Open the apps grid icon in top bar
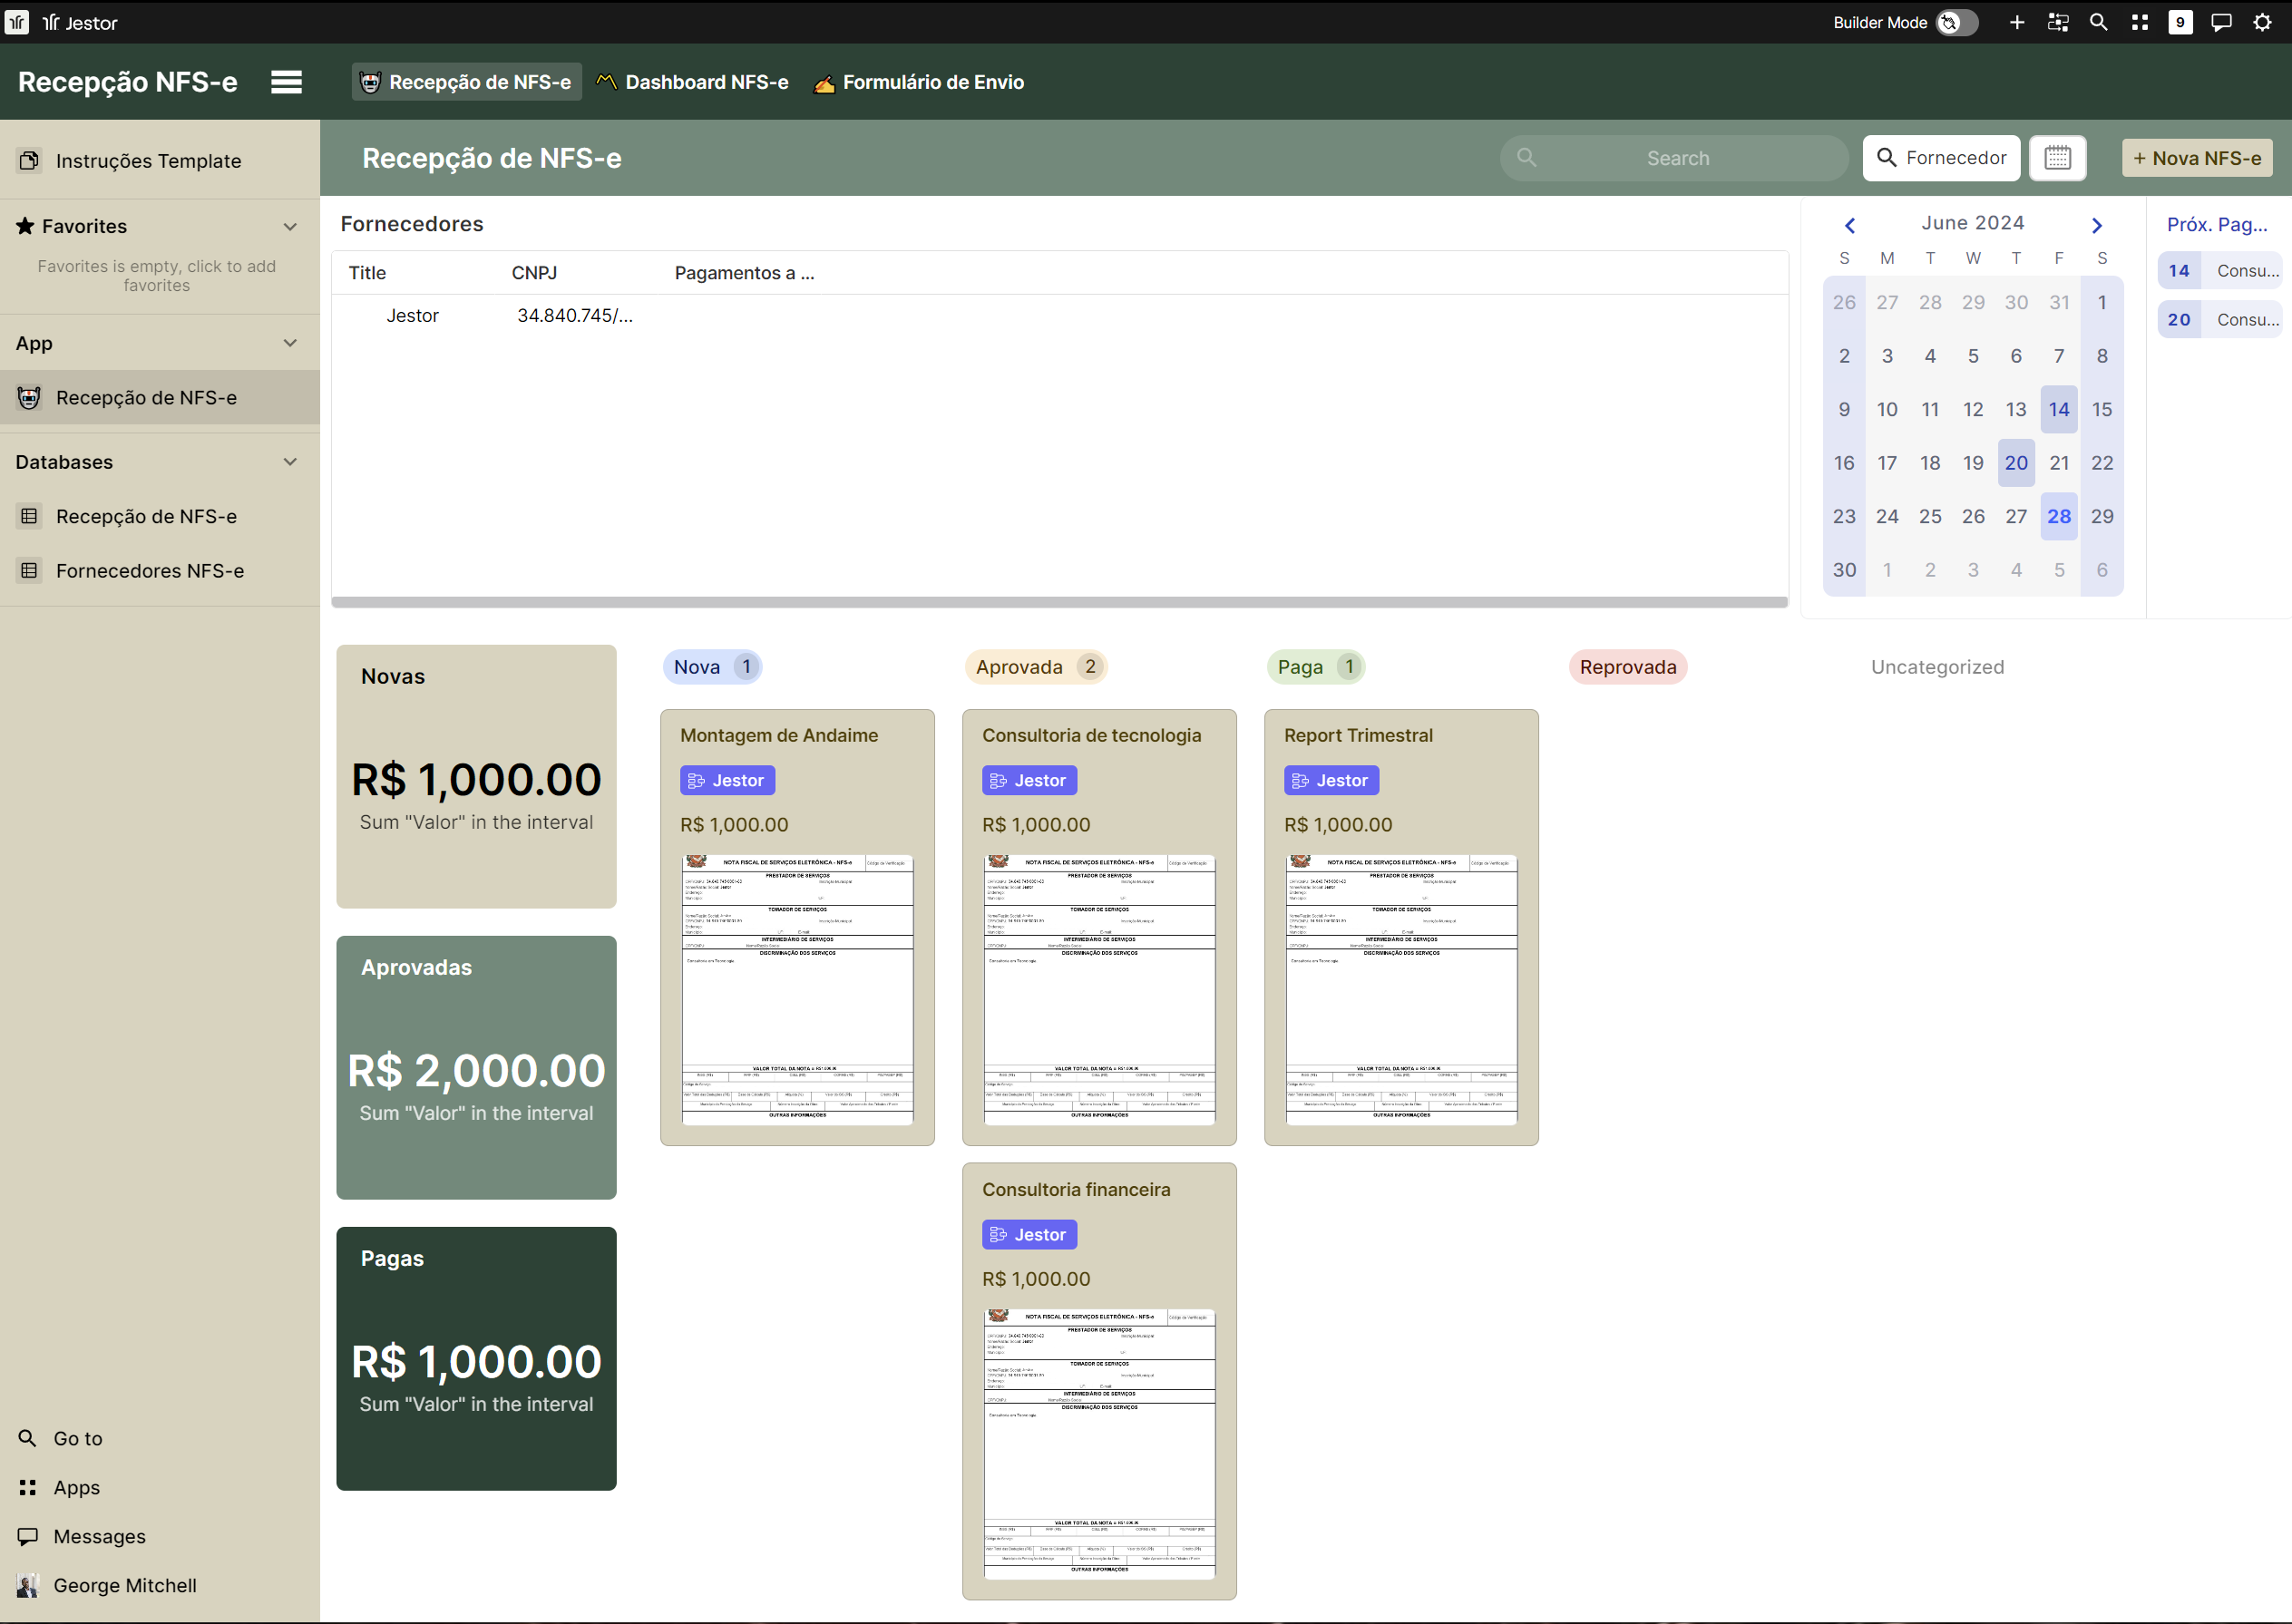2292x1624 pixels. (2140, 22)
